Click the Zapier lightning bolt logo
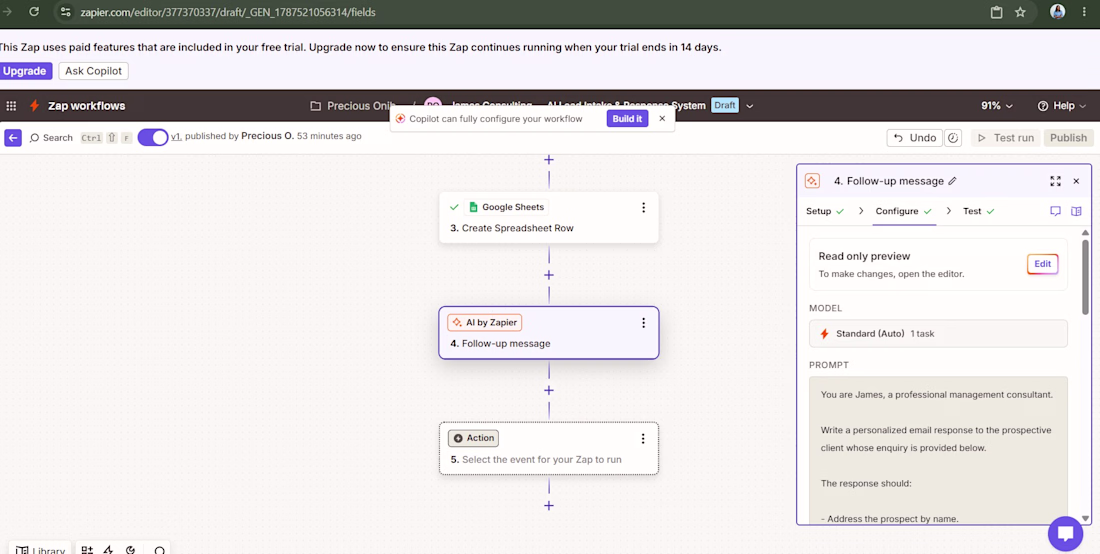Viewport: 1100px width, 554px height. coord(34,106)
